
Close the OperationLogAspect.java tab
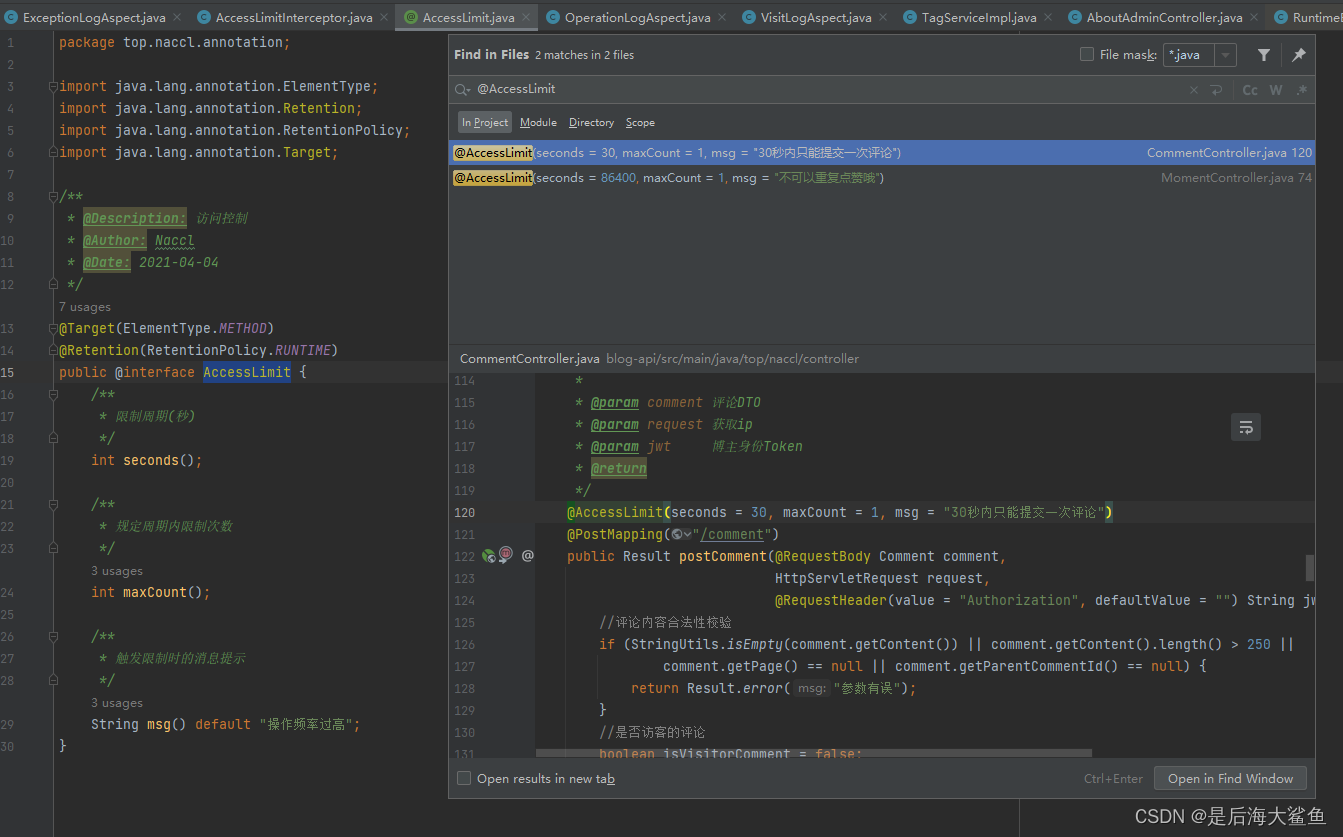click(x=722, y=18)
